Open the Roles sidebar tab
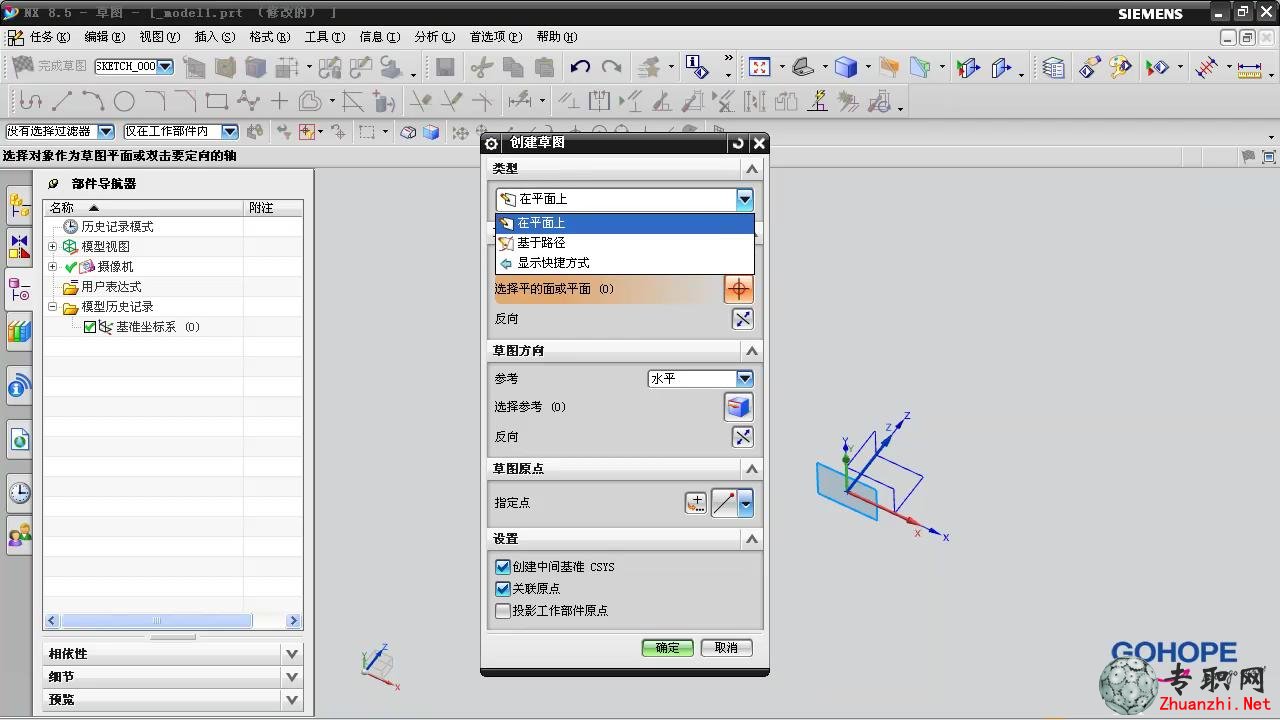The image size is (1280, 720). click(x=19, y=536)
